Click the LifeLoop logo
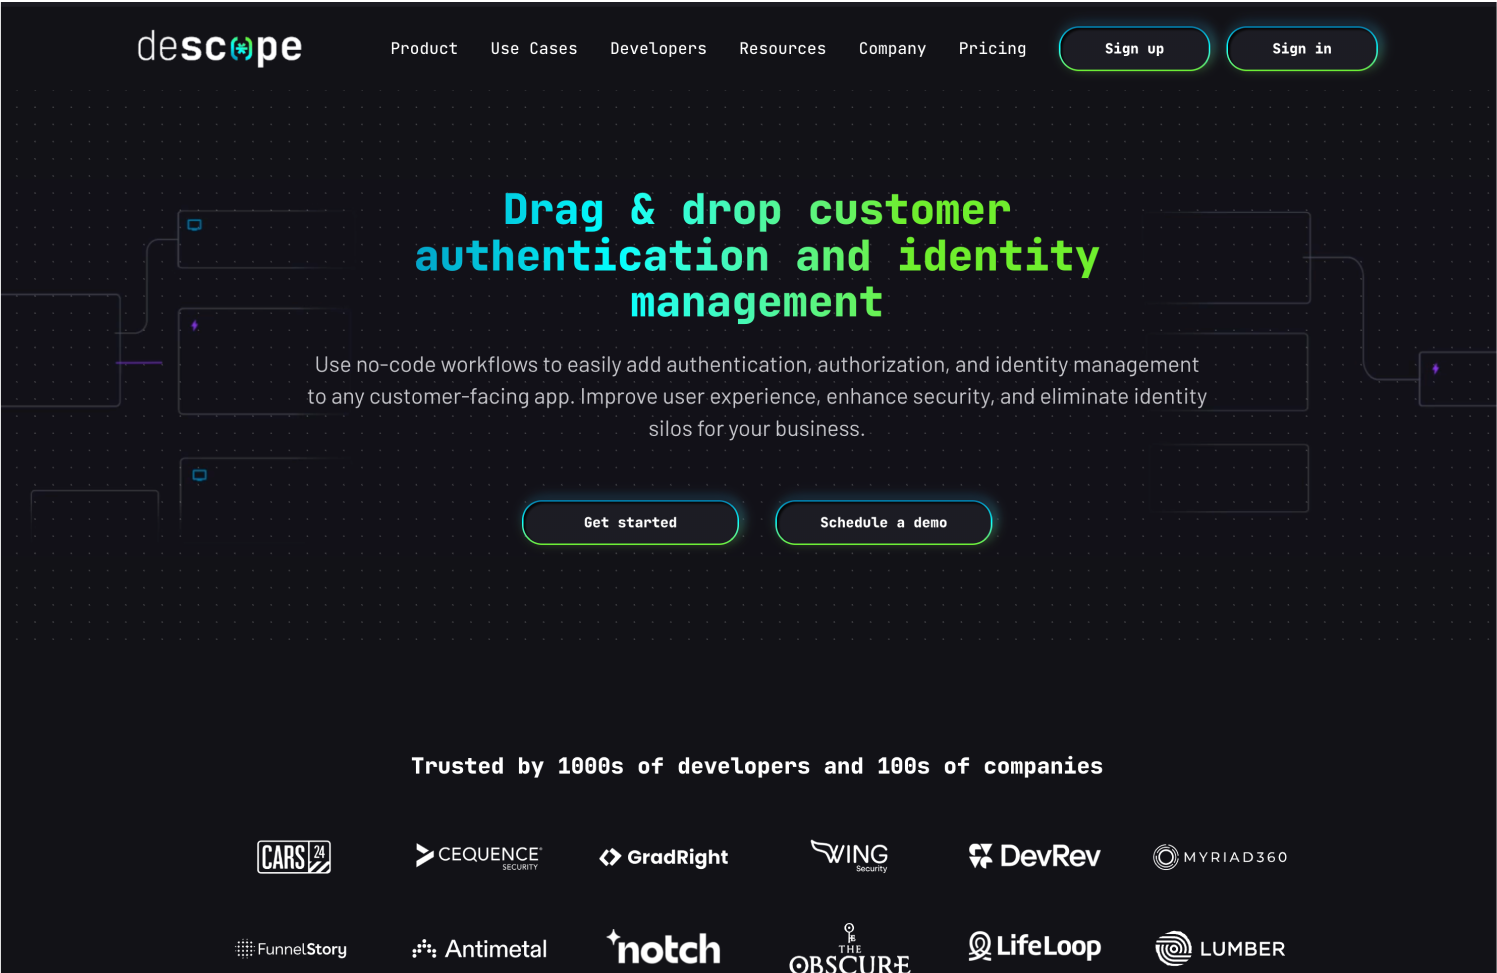This screenshot has height=973, width=1497. [1034, 946]
